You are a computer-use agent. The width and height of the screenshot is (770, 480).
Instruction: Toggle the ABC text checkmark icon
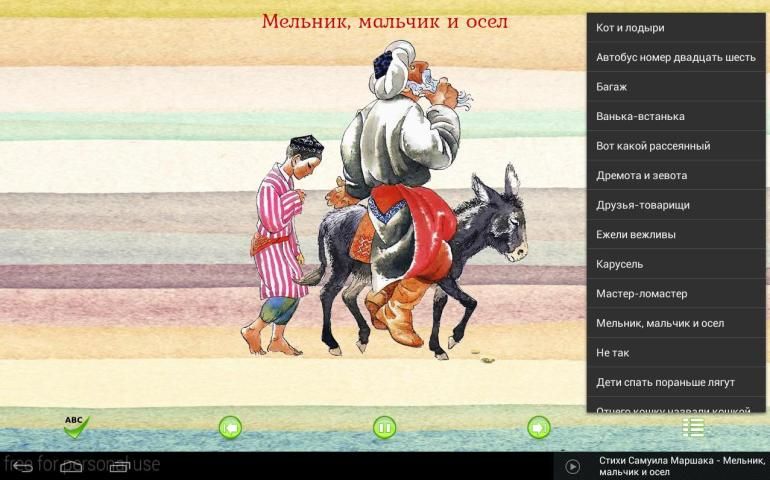(76, 427)
